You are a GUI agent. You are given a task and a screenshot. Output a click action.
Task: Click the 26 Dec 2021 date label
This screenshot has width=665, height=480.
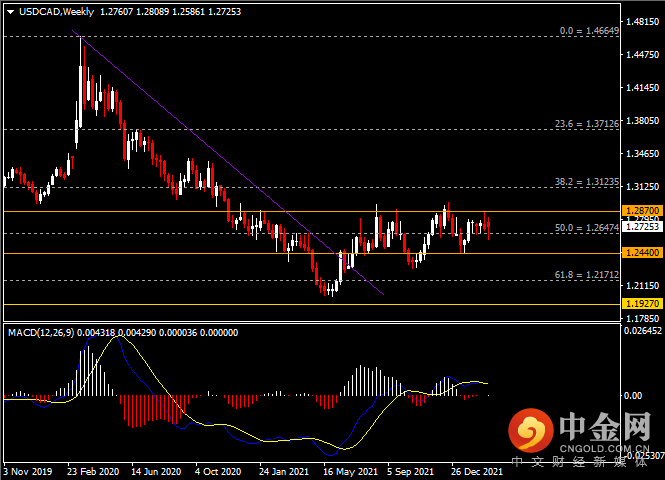[x=477, y=472]
